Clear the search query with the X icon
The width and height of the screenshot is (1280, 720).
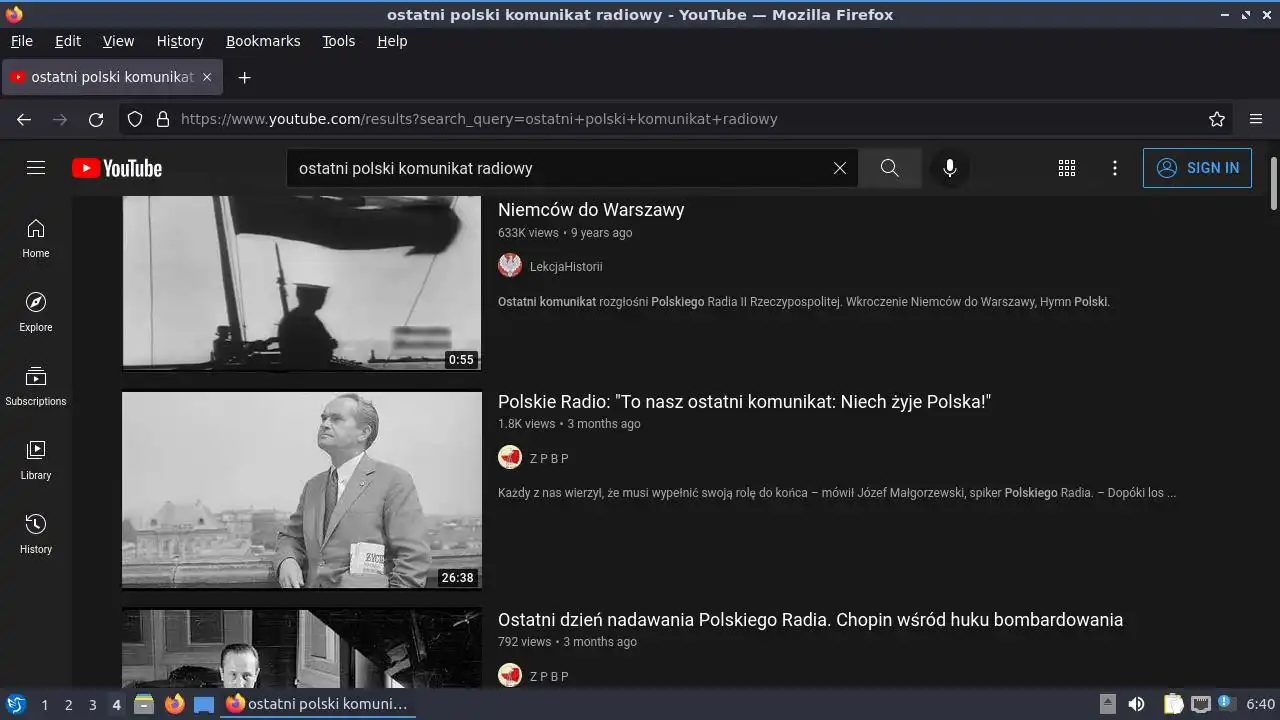(840, 168)
